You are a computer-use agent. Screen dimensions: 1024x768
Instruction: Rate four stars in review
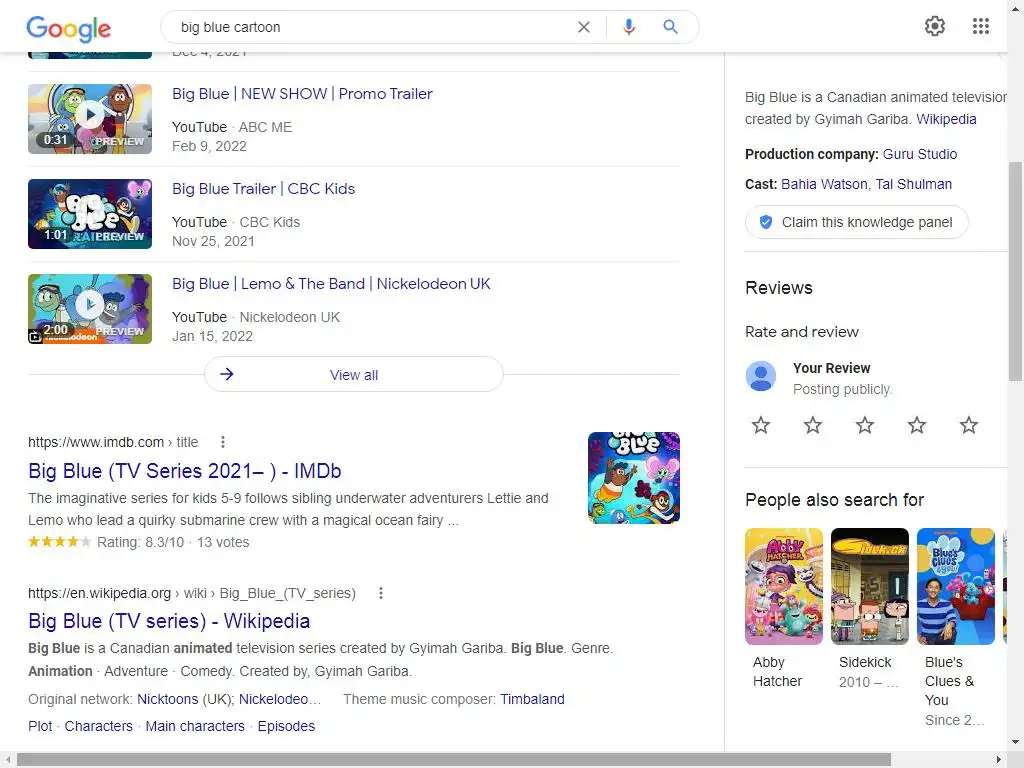(917, 425)
